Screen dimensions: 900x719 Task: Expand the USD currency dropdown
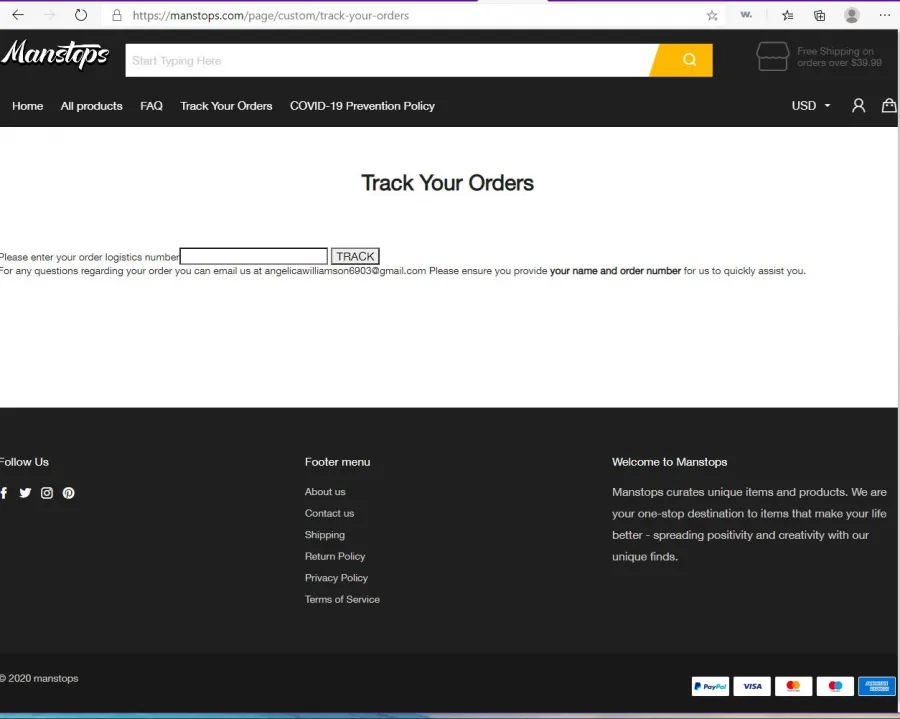[810, 106]
